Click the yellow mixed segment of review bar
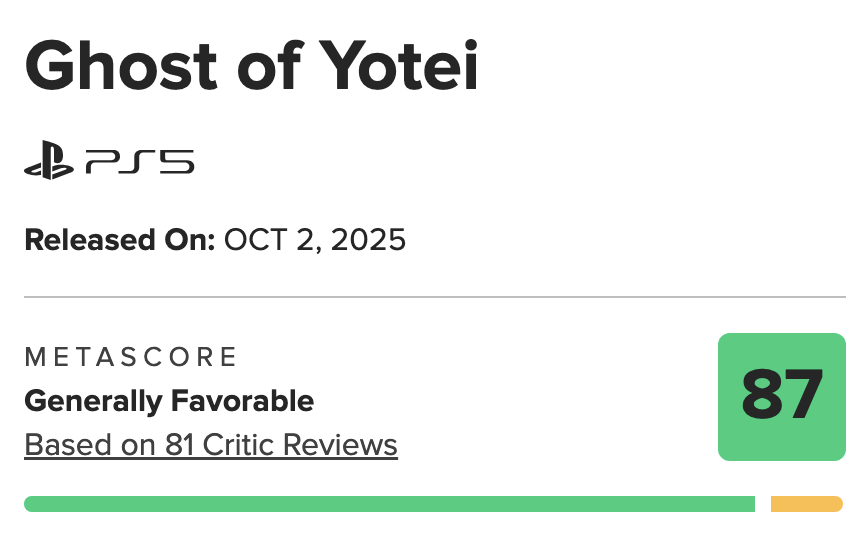The width and height of the screenshot is (866, 546). pos(807,504)
